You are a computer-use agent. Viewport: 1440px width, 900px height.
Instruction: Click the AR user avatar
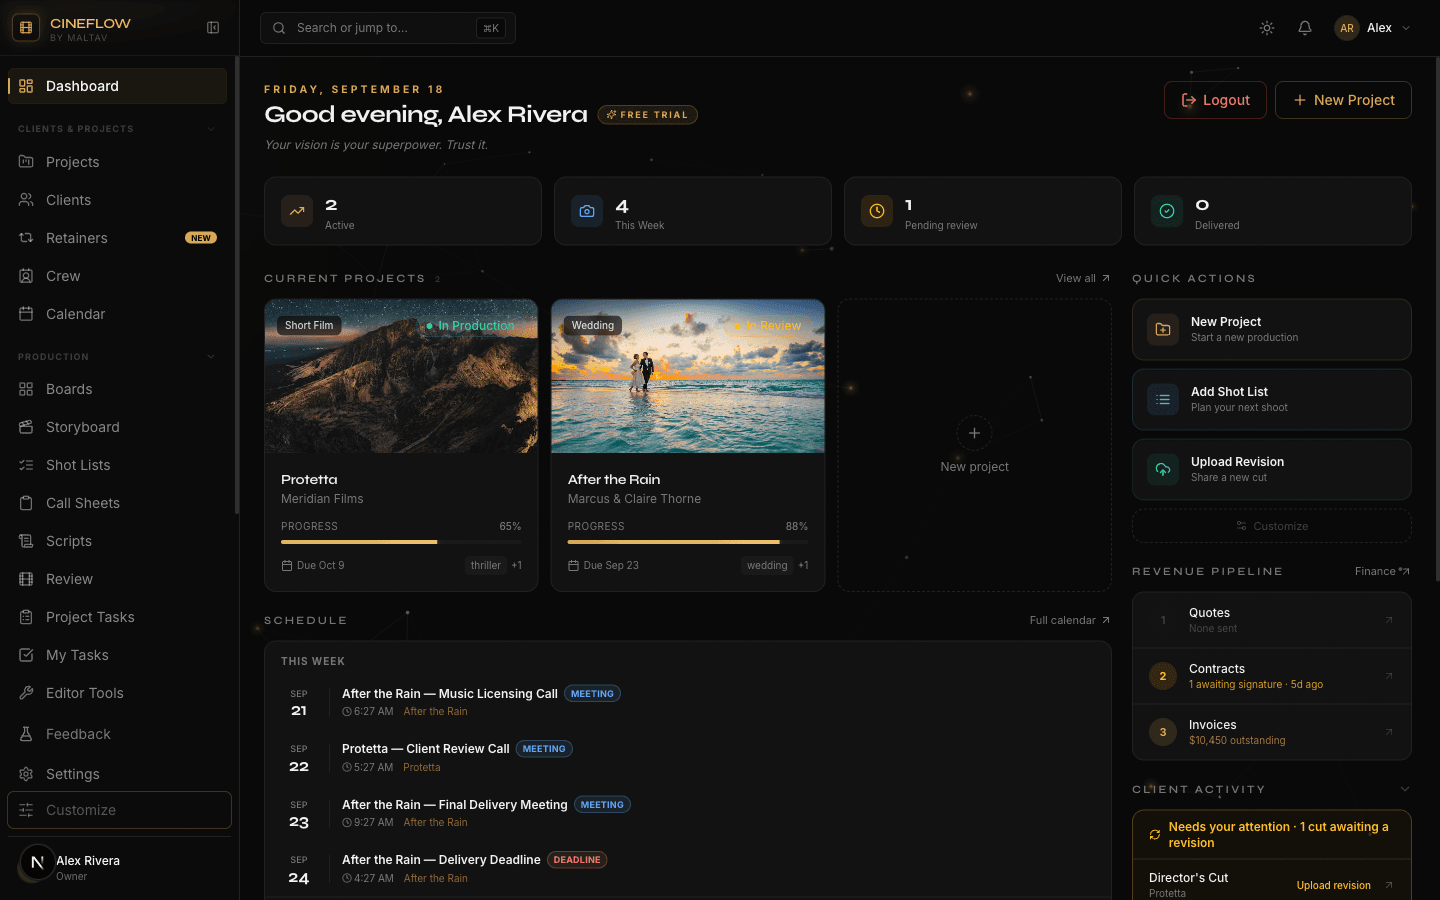1347,28
